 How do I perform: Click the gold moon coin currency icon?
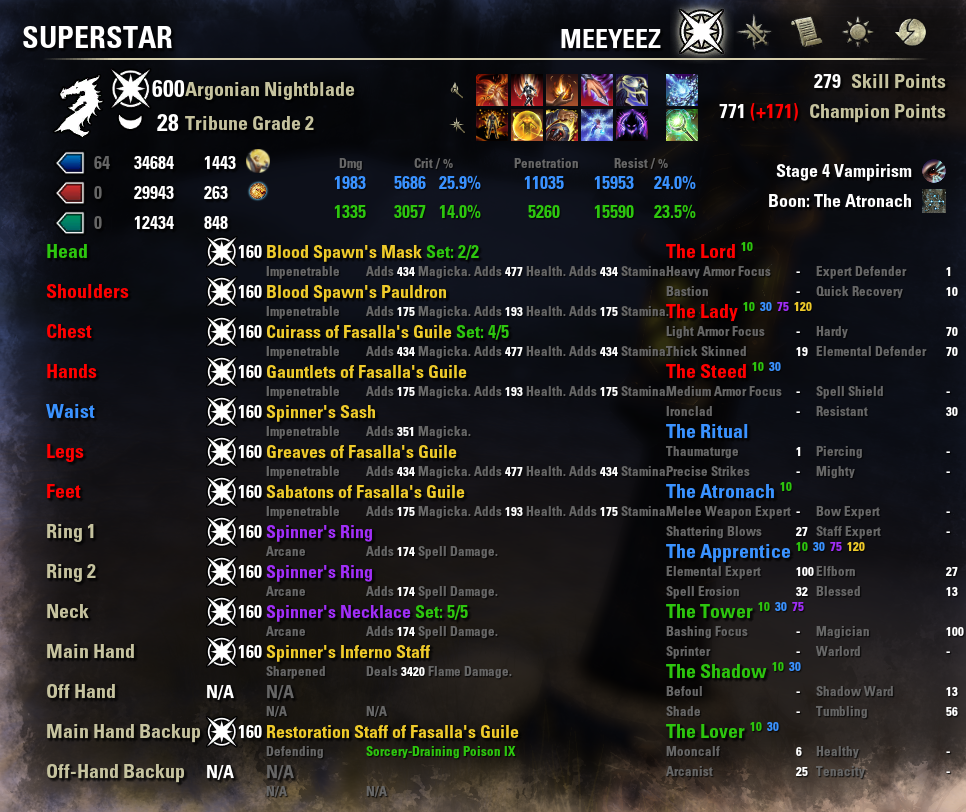(x=258, y=161)
